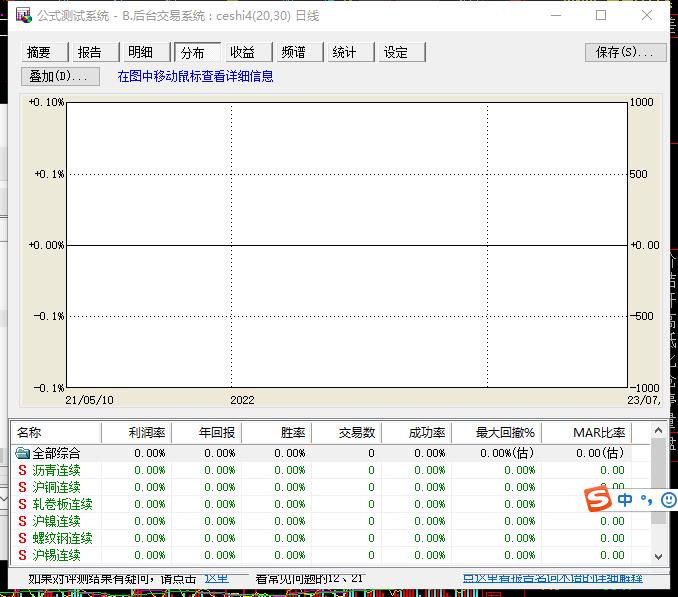Maximize the 公式测试系统 window
The height and width of the screenshot is (597, 678).
click(x=601, y=16)
